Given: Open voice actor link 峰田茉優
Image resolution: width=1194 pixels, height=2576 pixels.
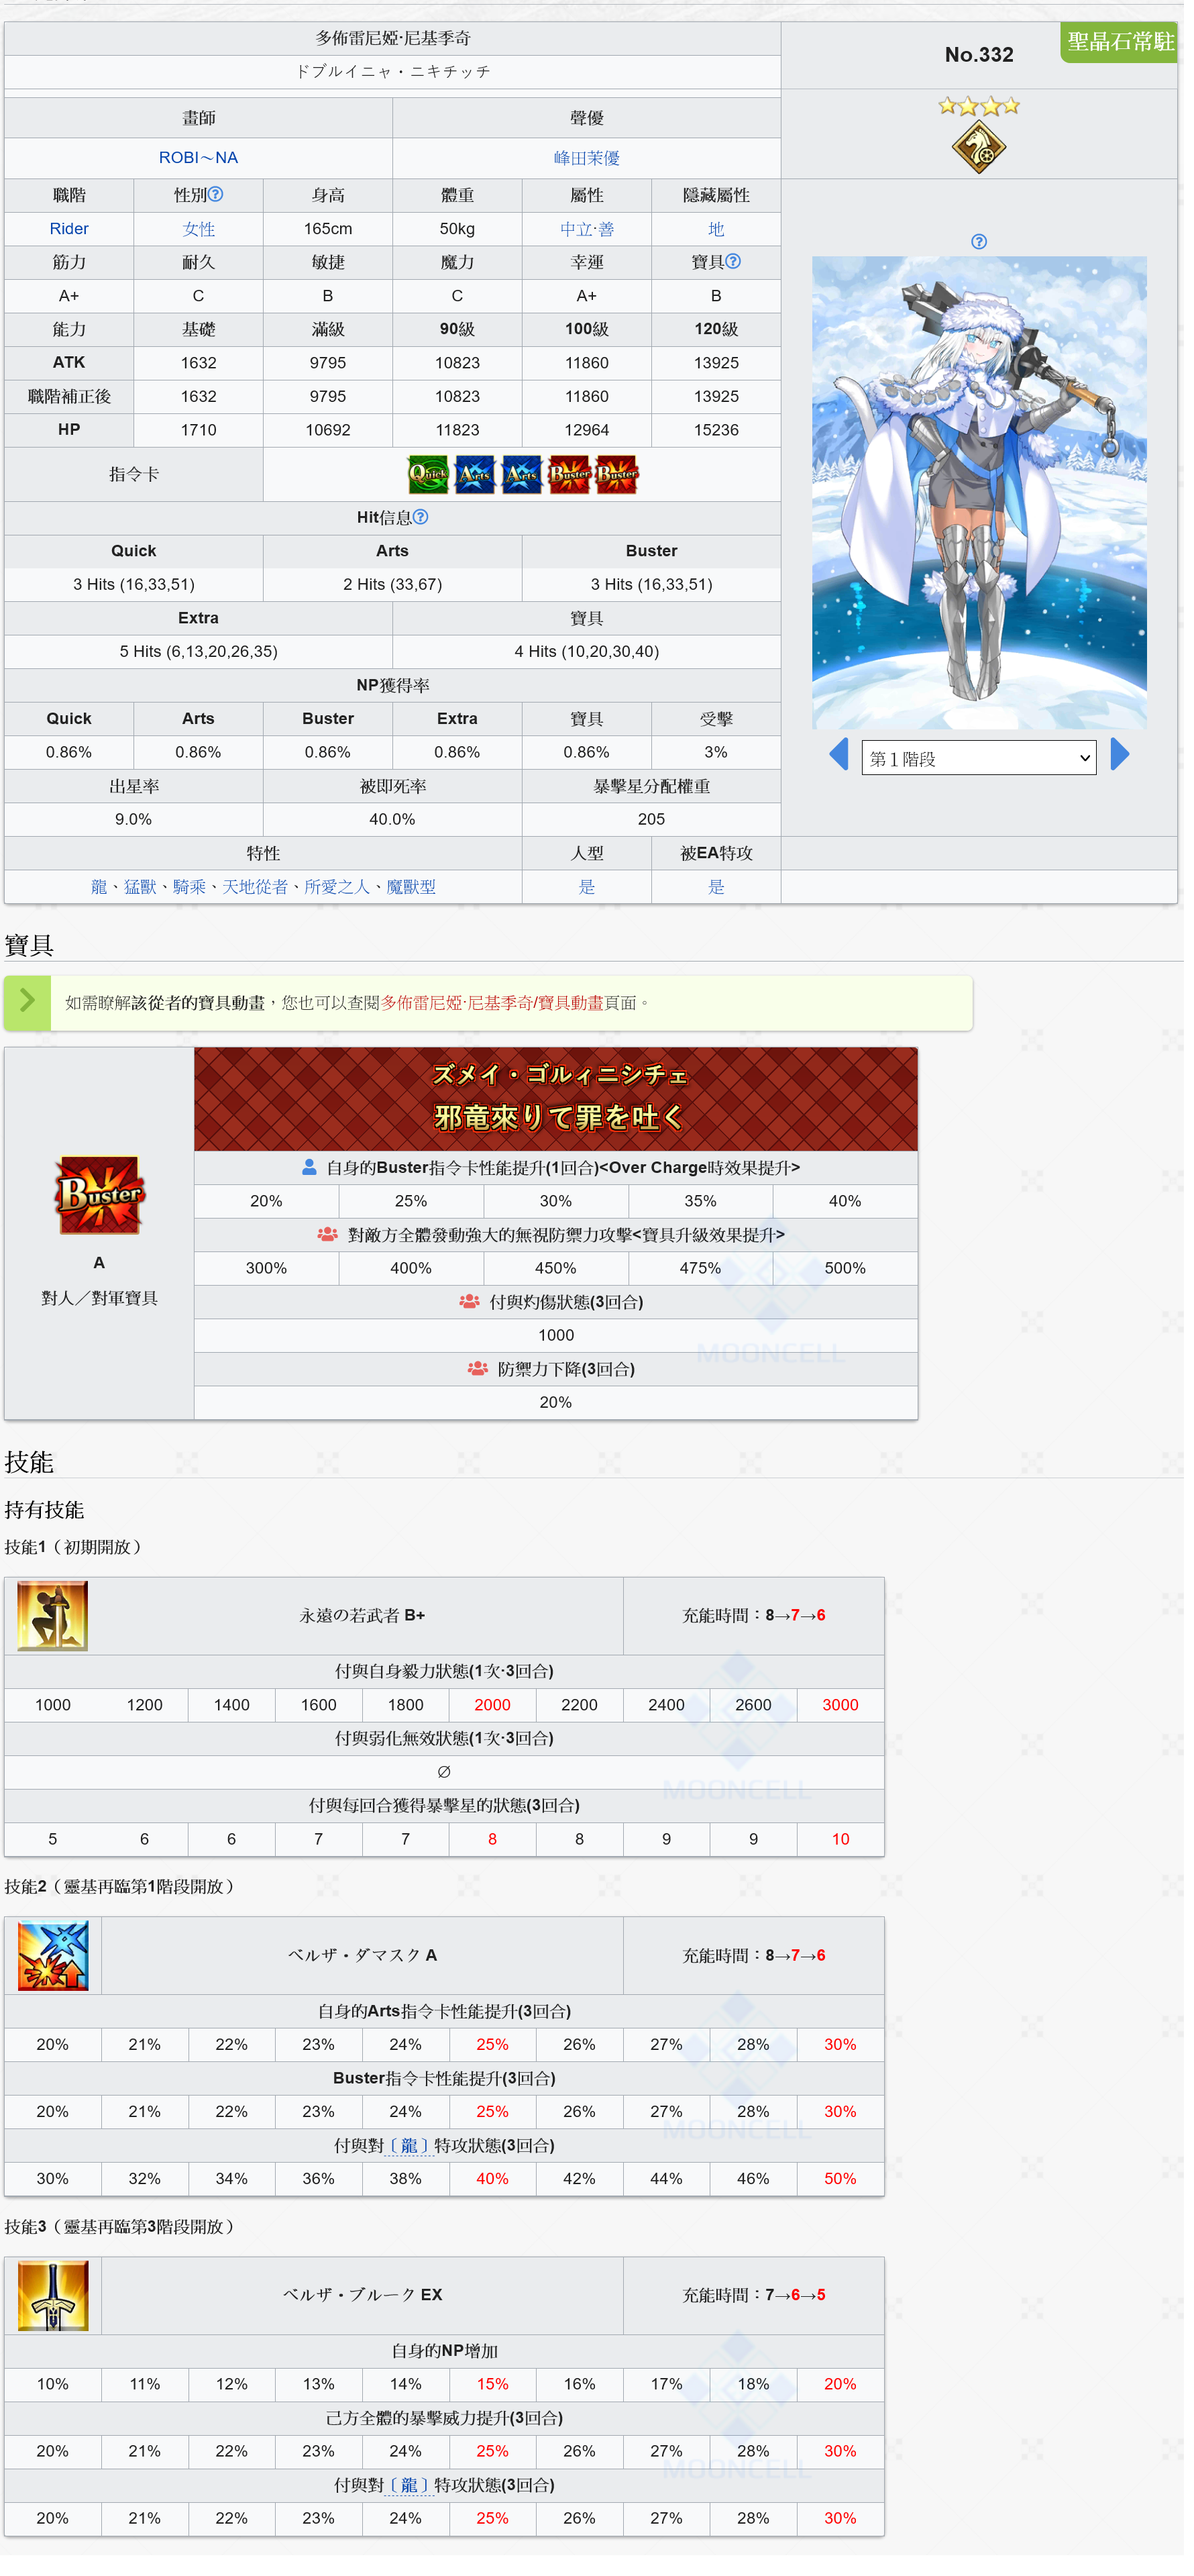Looking at the screenshot, I should click(592, 159).
